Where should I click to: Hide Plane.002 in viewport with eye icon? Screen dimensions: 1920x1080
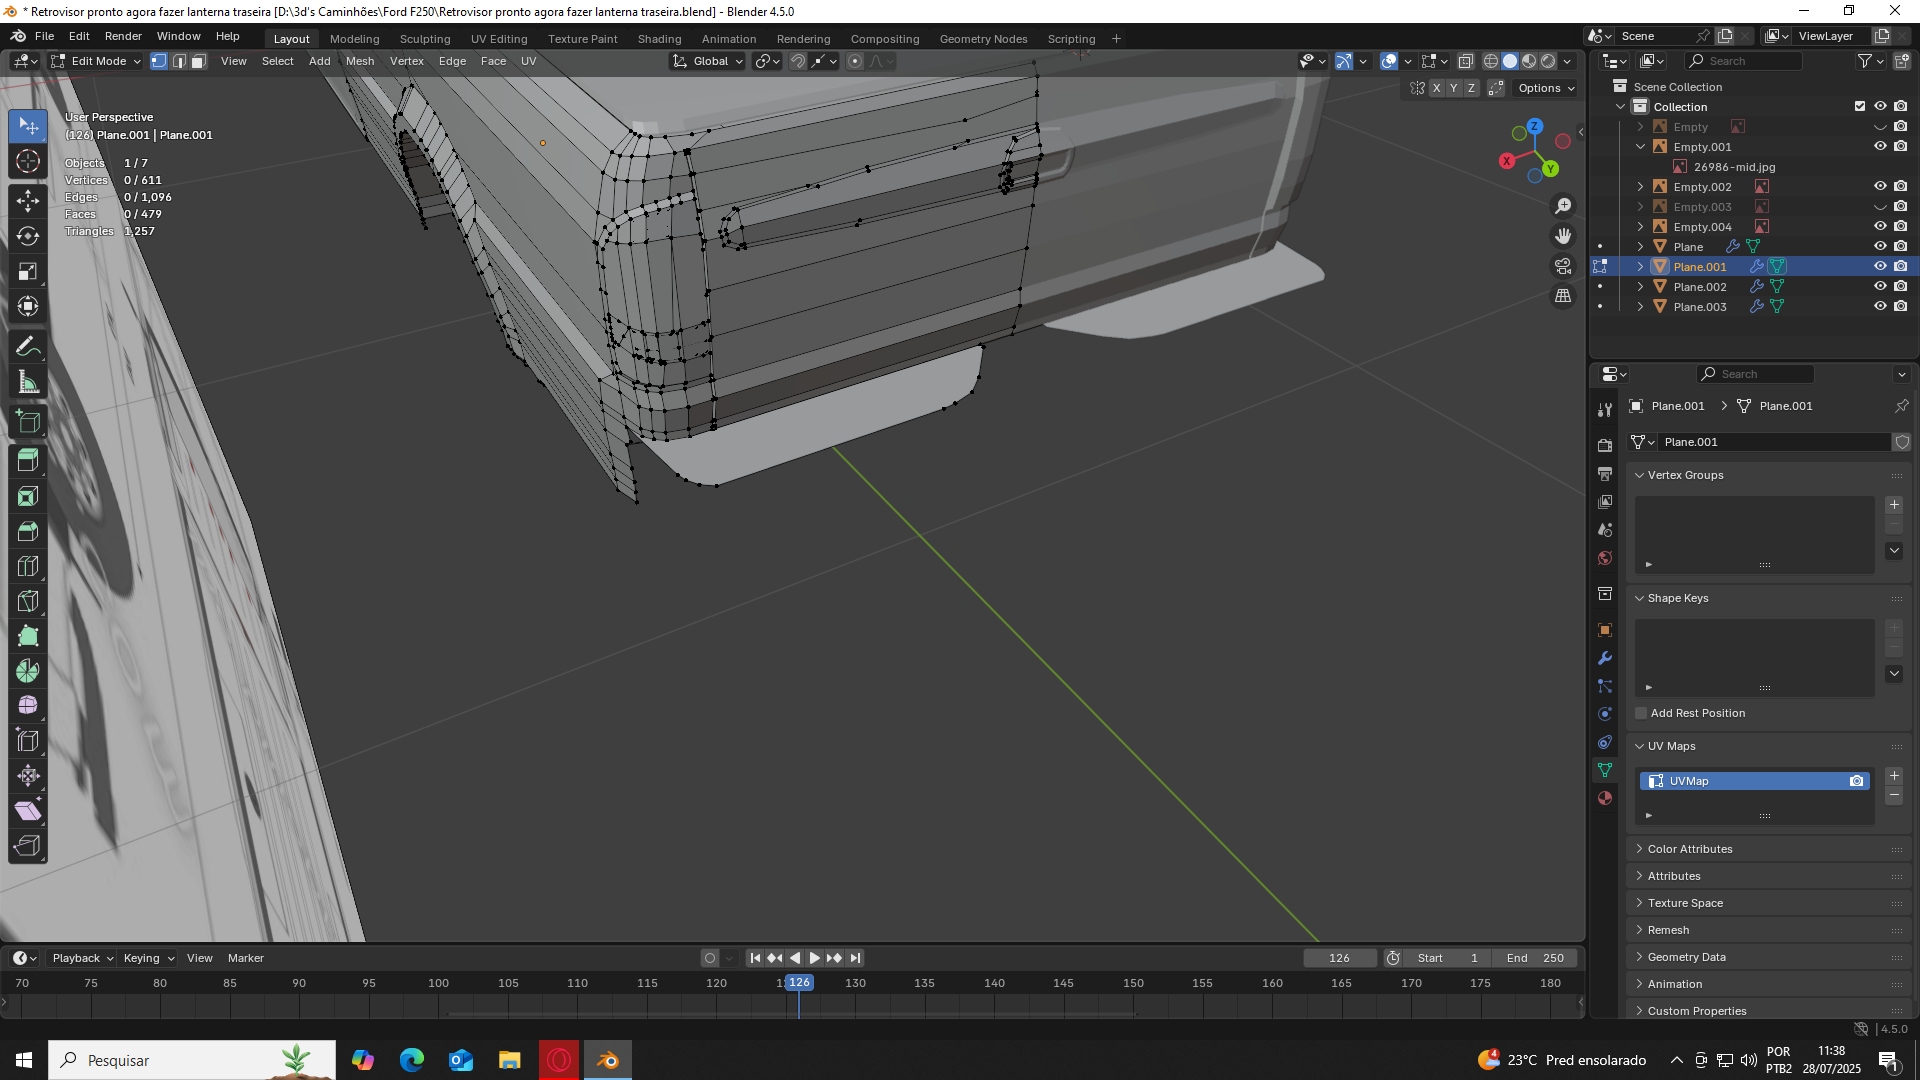(x=1880, y=286)
